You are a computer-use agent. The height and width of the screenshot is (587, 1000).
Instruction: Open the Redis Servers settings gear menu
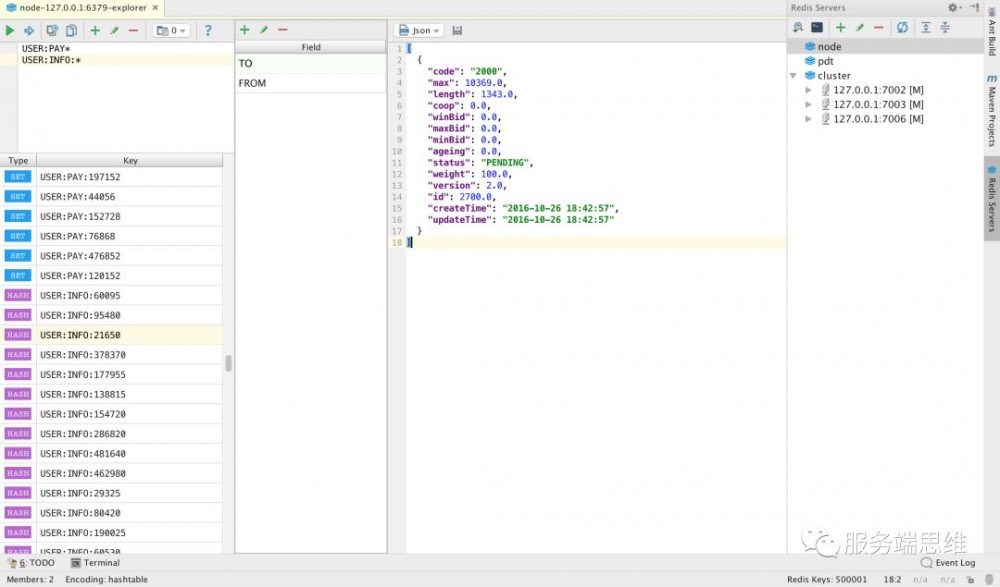coord(952,7)
